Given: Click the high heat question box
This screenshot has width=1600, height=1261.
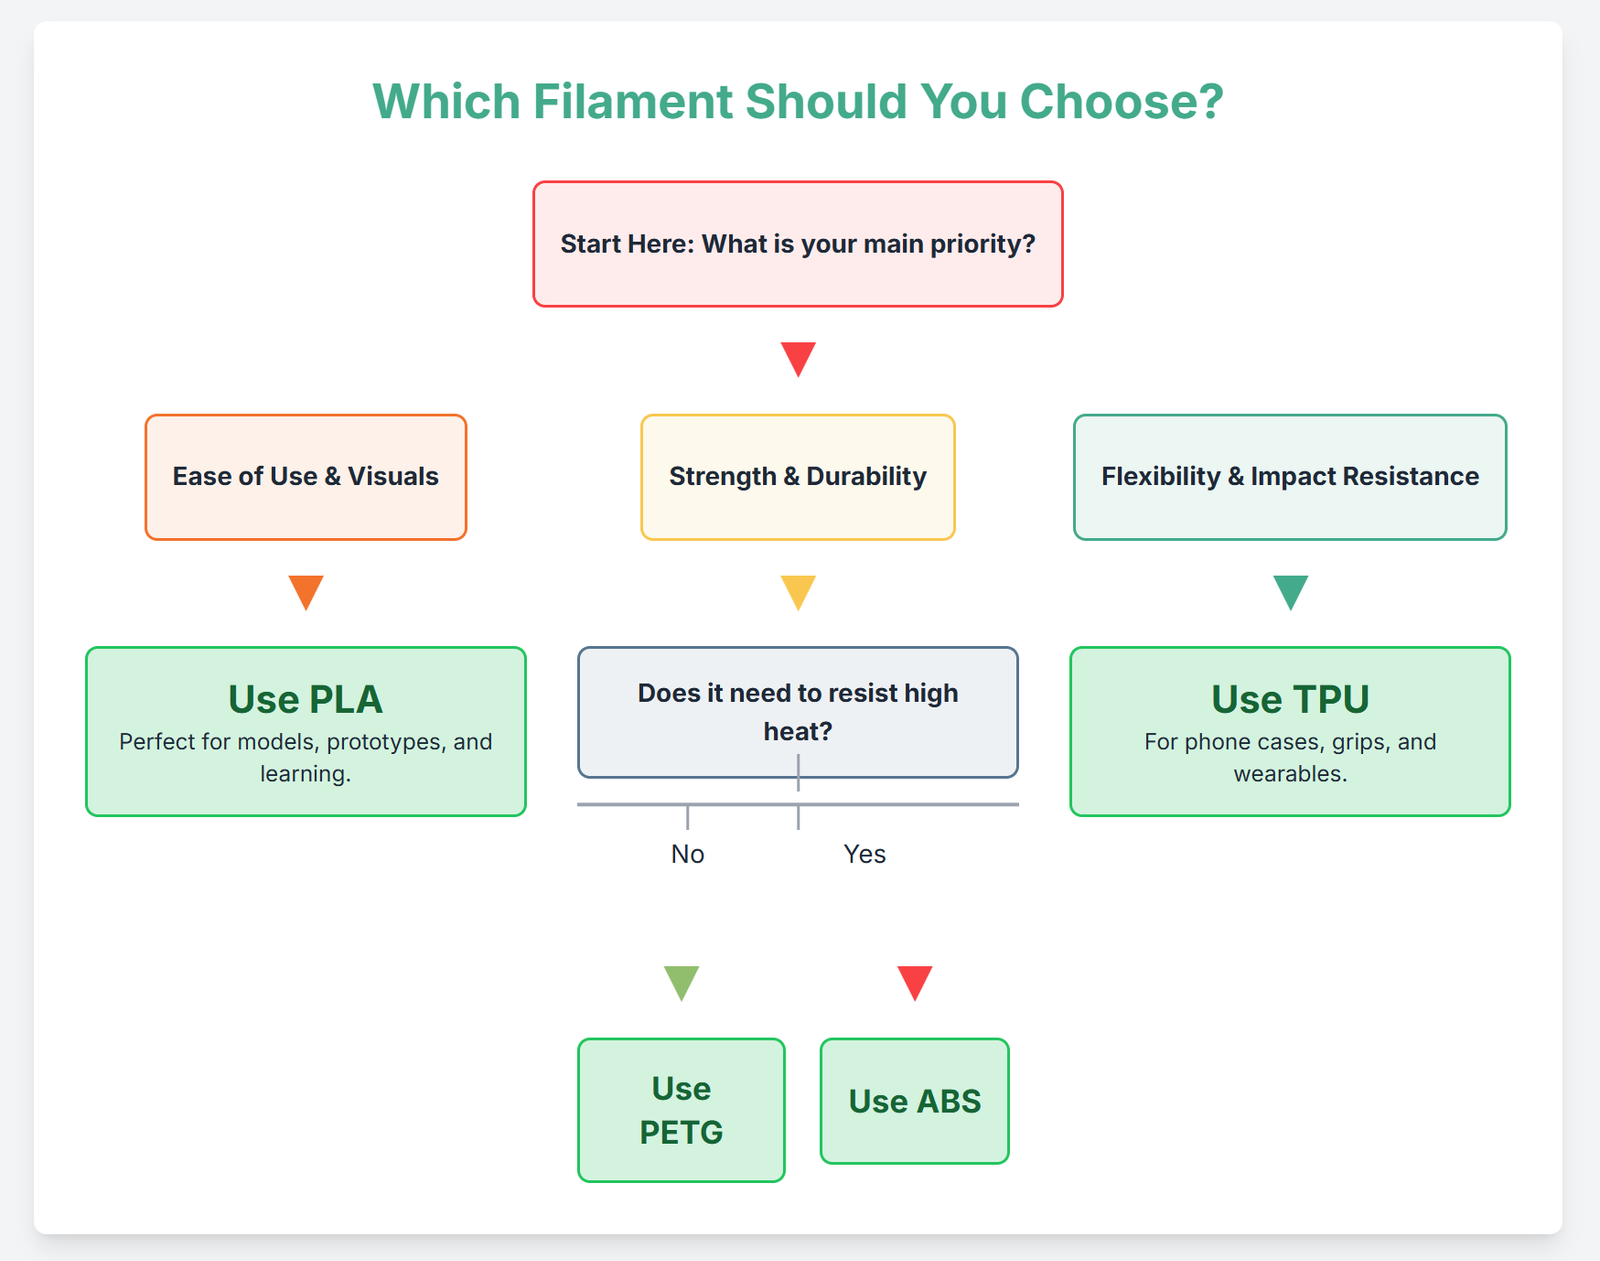Looking at the screenshot, I should (798, 711).
